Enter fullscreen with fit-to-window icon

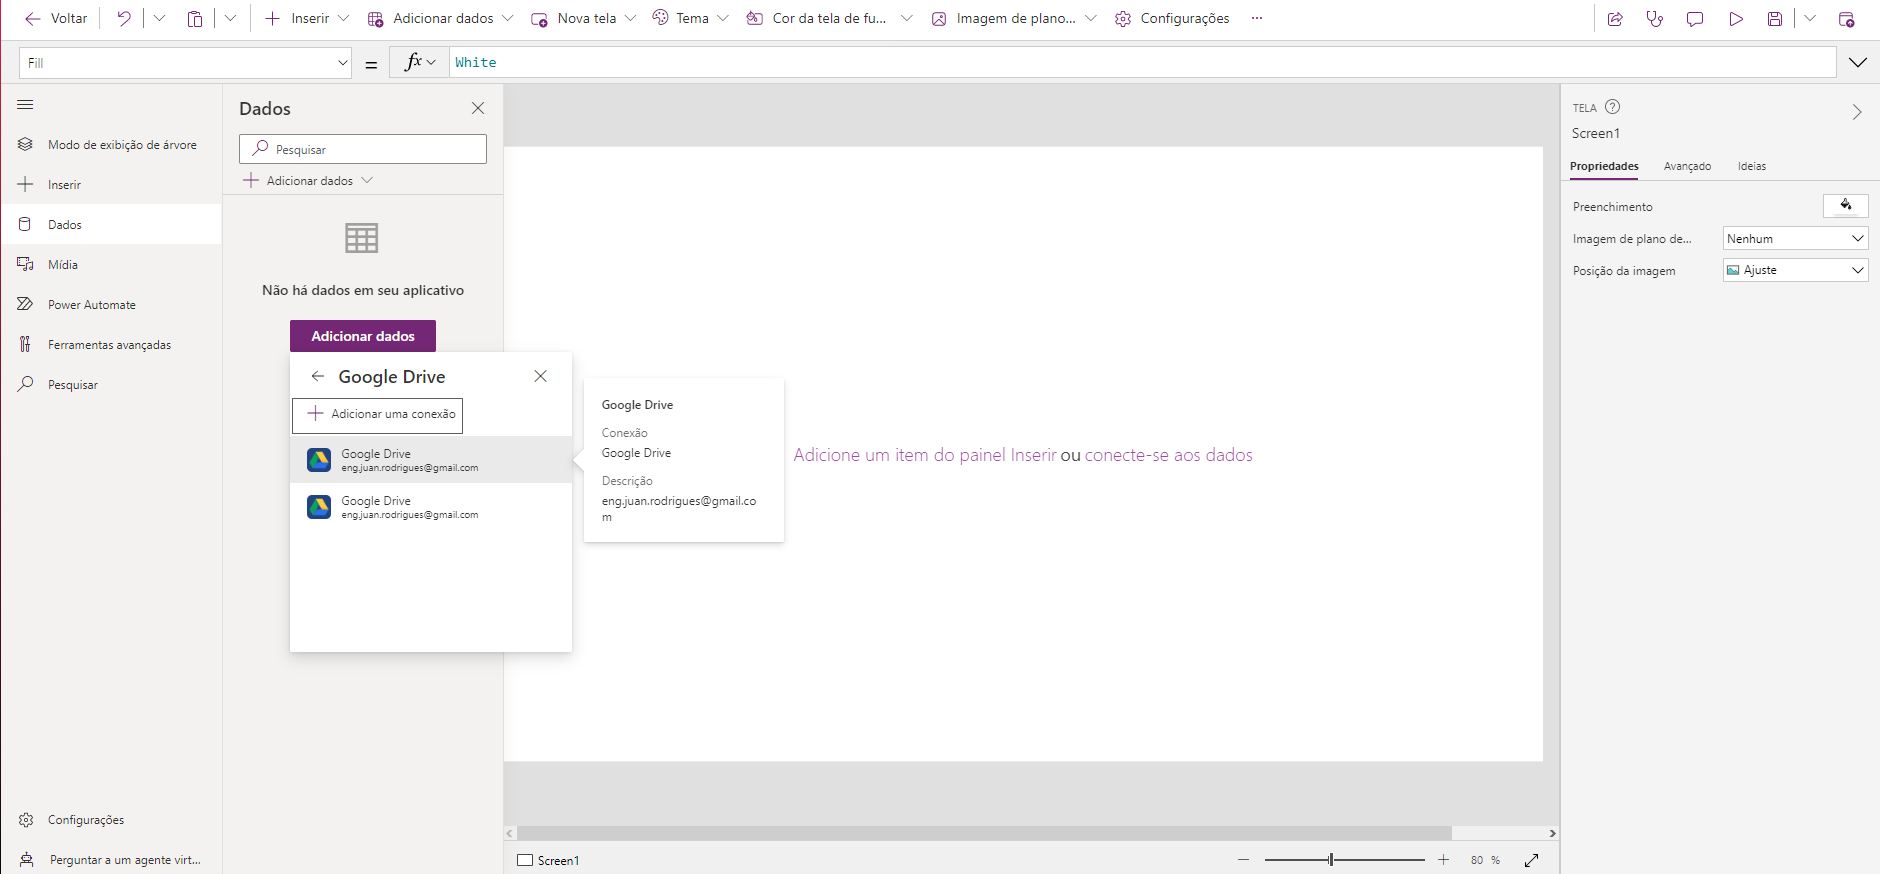click(1531, 860)
